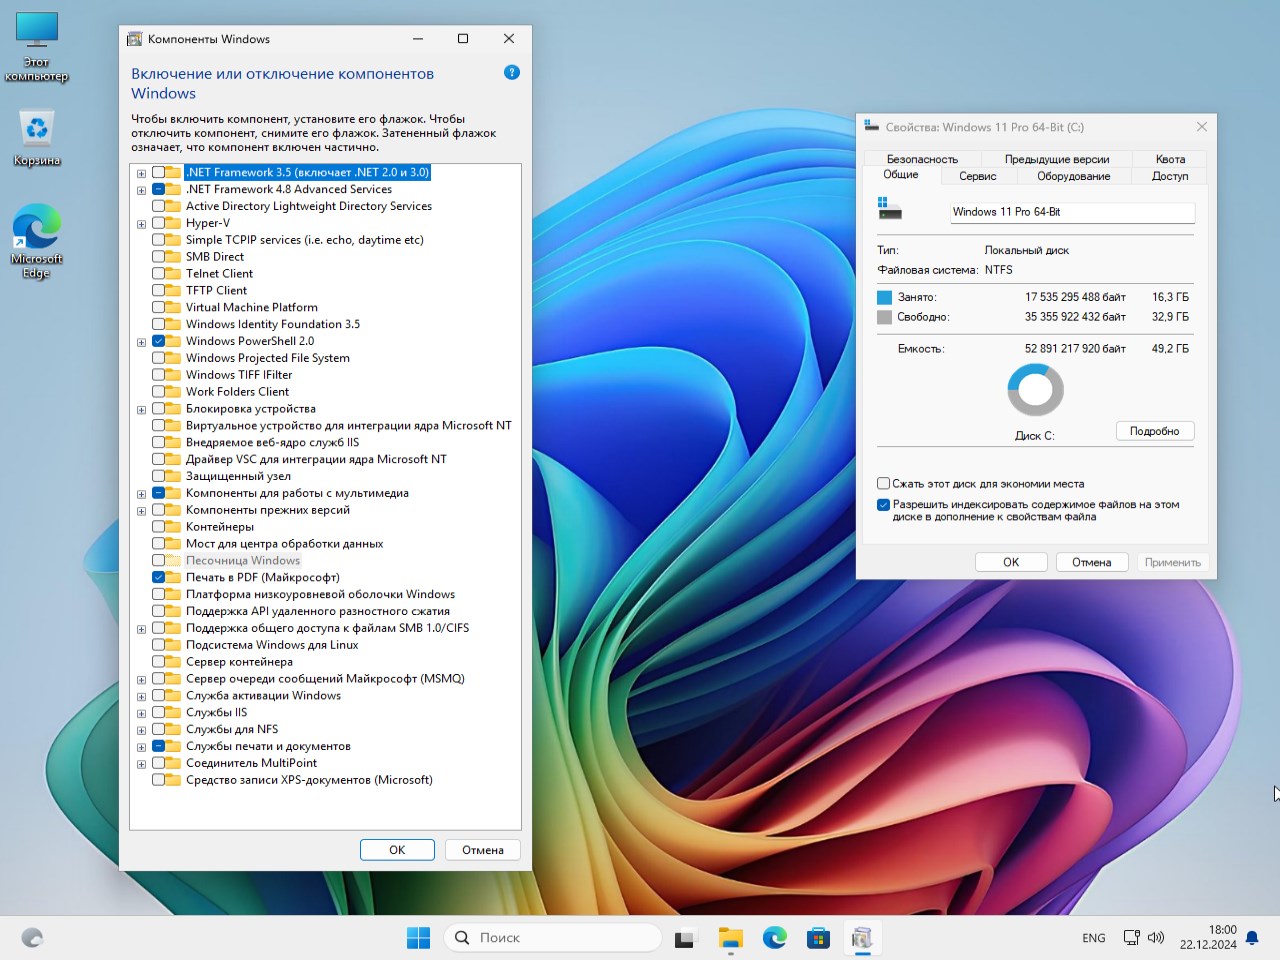Click the blue Занято legend swatch
Image resolution: width=1280 pixels, height=960 pixels.
pos(884,296)
